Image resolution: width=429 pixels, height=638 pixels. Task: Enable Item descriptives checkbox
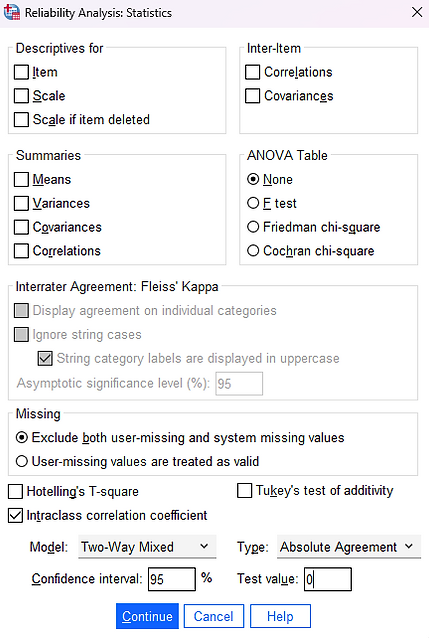pyautogui.click(x=22, y=72)
